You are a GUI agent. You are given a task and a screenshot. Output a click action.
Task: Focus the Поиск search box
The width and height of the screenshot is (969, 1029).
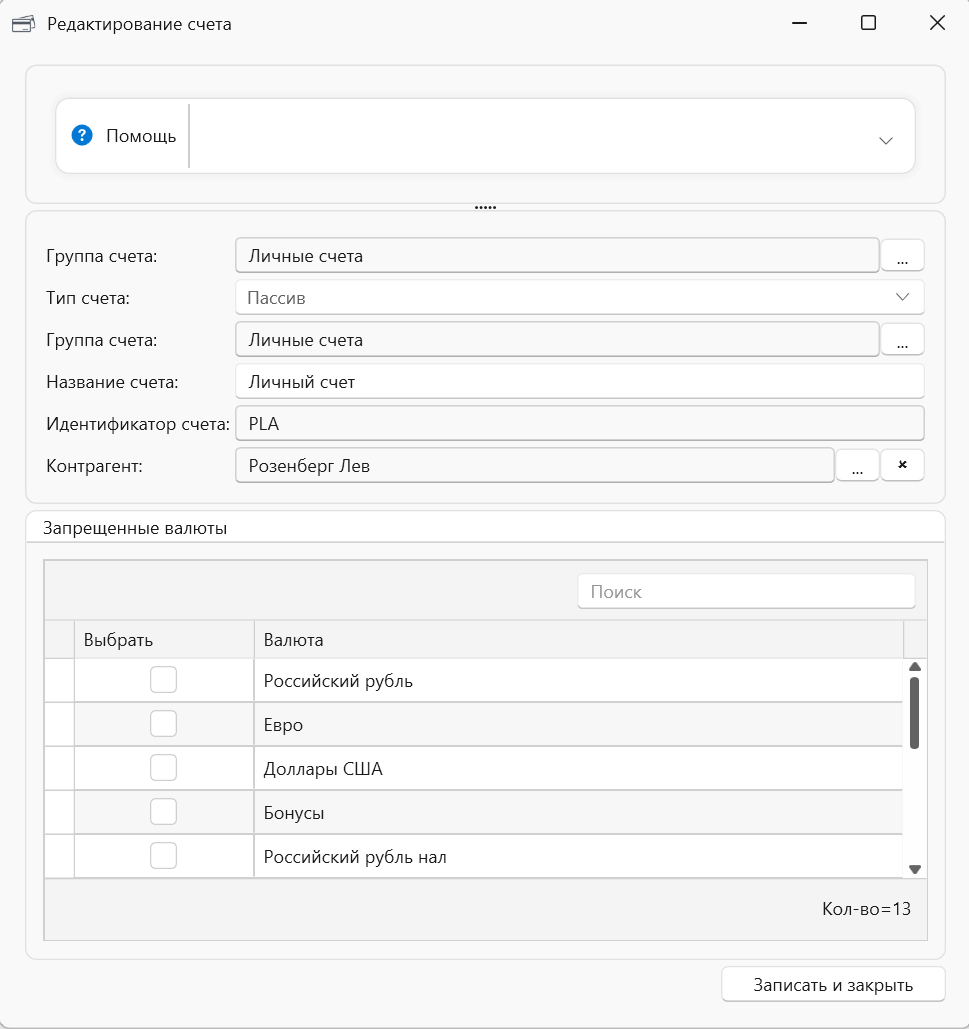click(x=747, y=592)
